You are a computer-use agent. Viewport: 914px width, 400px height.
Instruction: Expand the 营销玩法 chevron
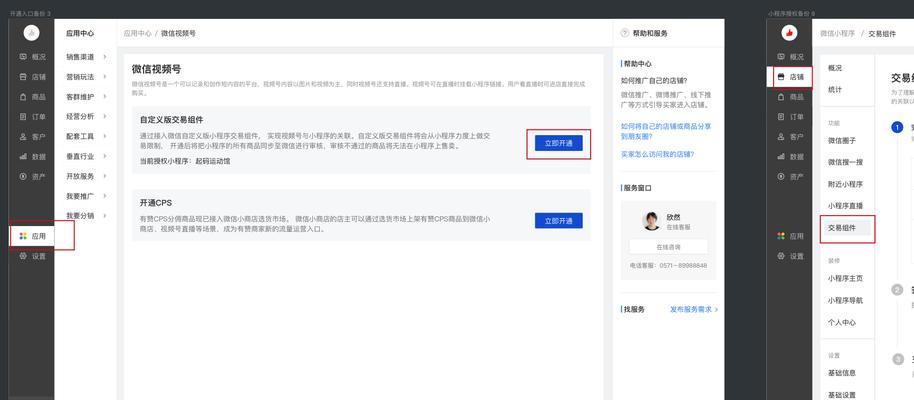coord(105,76)
